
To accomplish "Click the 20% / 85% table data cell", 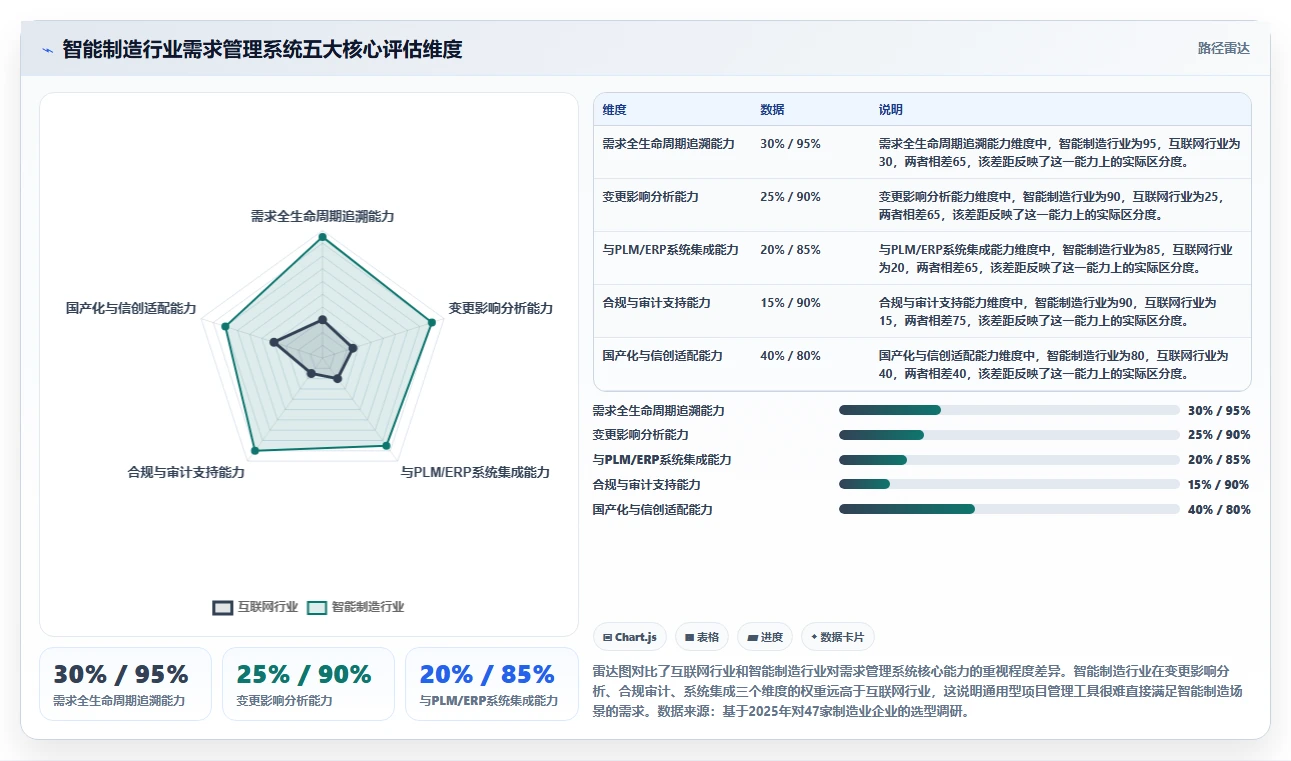I will coord(790,250).
